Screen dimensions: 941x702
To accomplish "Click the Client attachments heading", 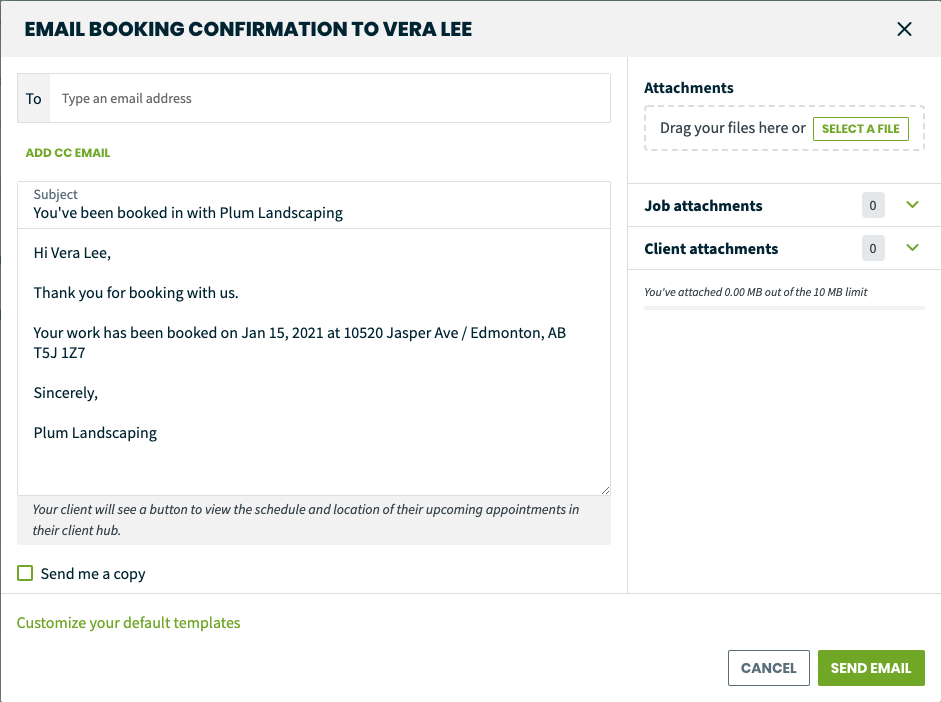I will click(x=711, y=249).
